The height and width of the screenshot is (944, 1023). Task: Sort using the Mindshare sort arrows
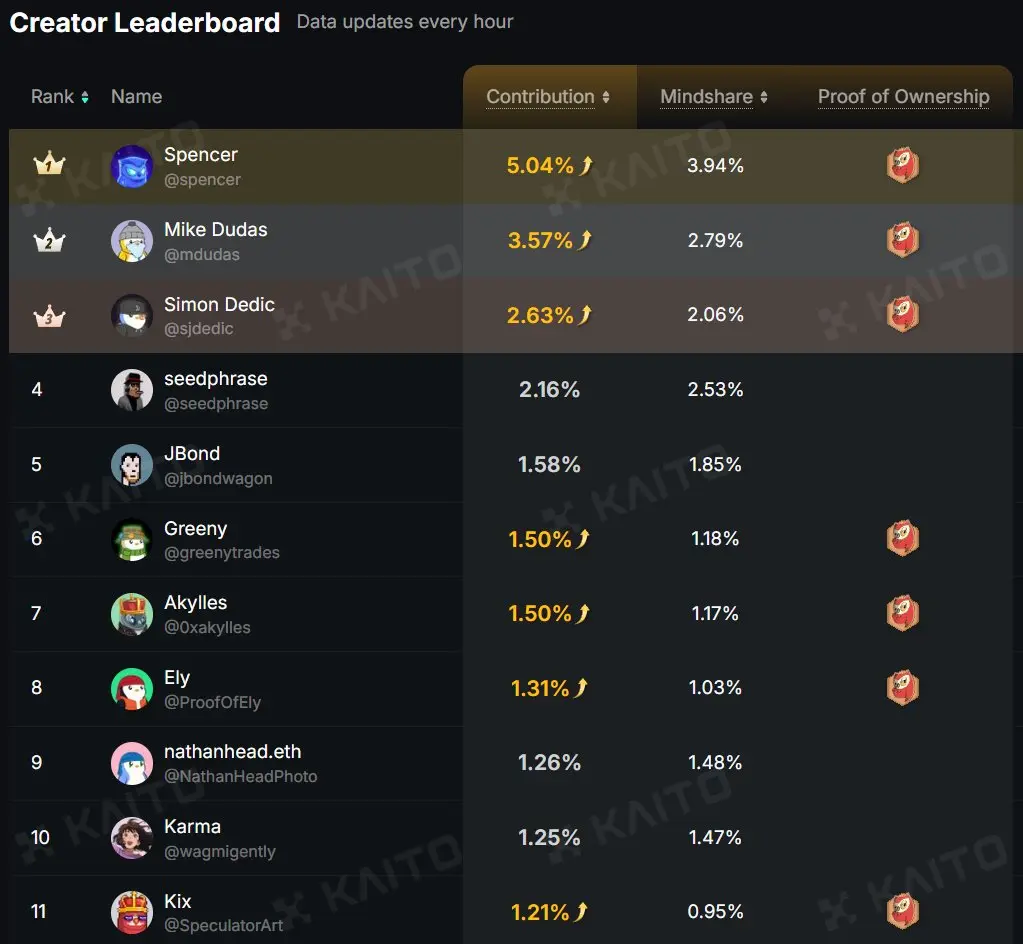[764, 97]
